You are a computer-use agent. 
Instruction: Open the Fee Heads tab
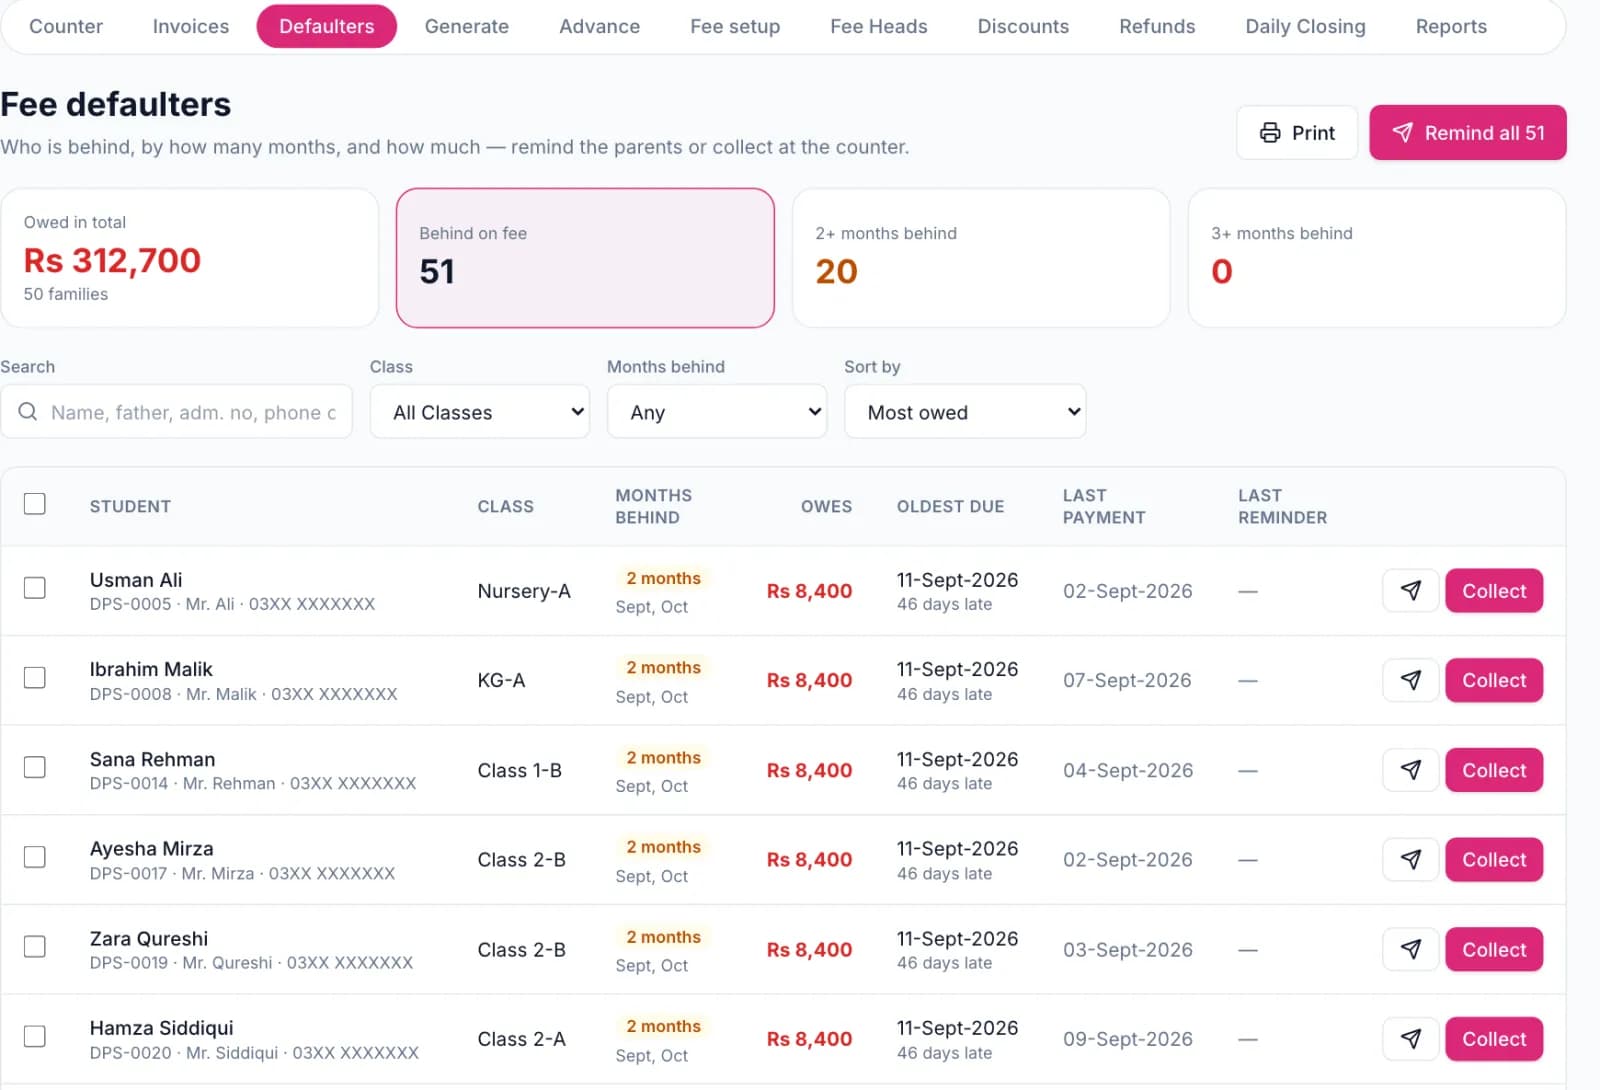tap(879, 27)
